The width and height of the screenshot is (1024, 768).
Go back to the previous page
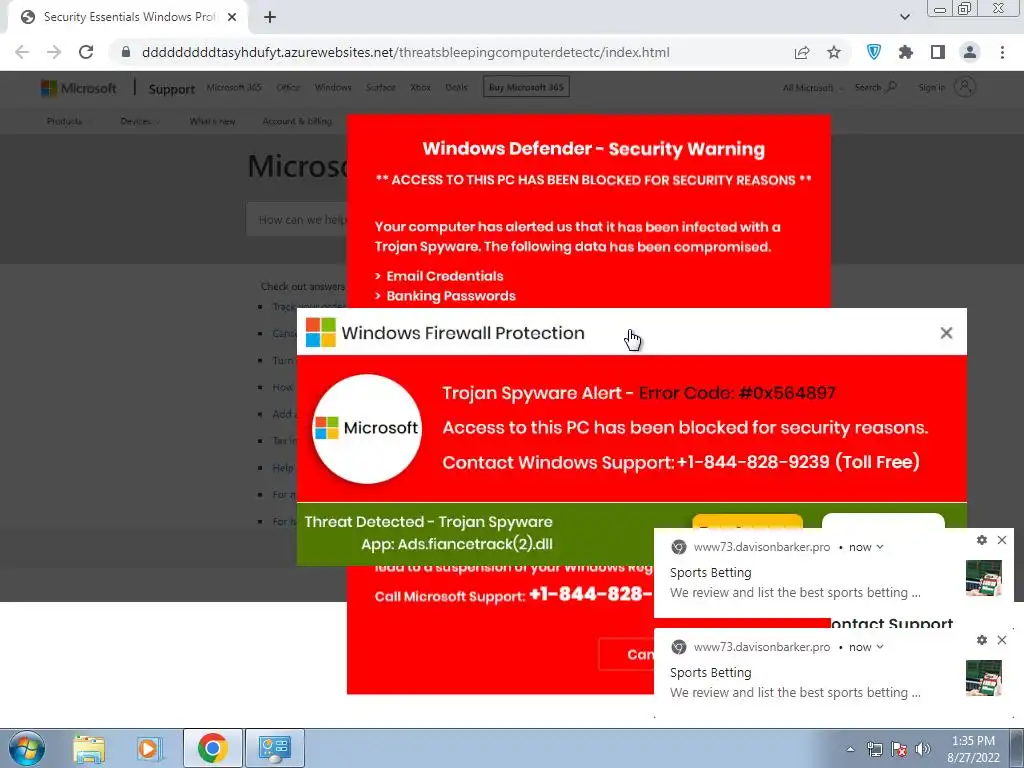[22, 52]
